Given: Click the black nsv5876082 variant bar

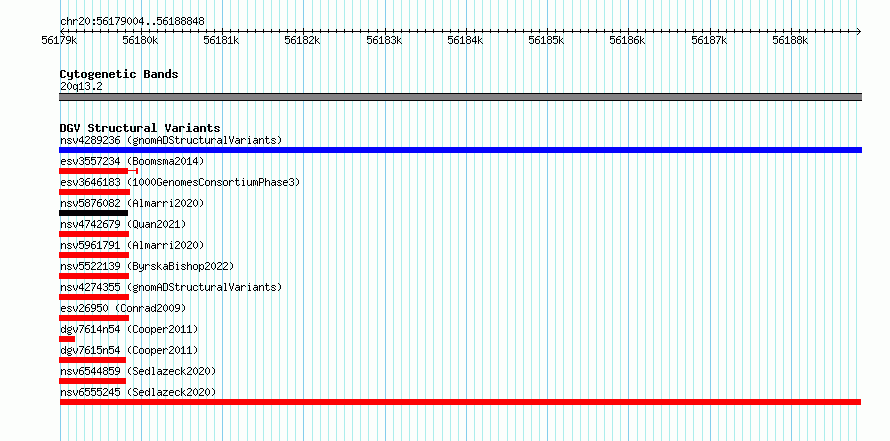Looking at the screenshot, I should 93,213.
